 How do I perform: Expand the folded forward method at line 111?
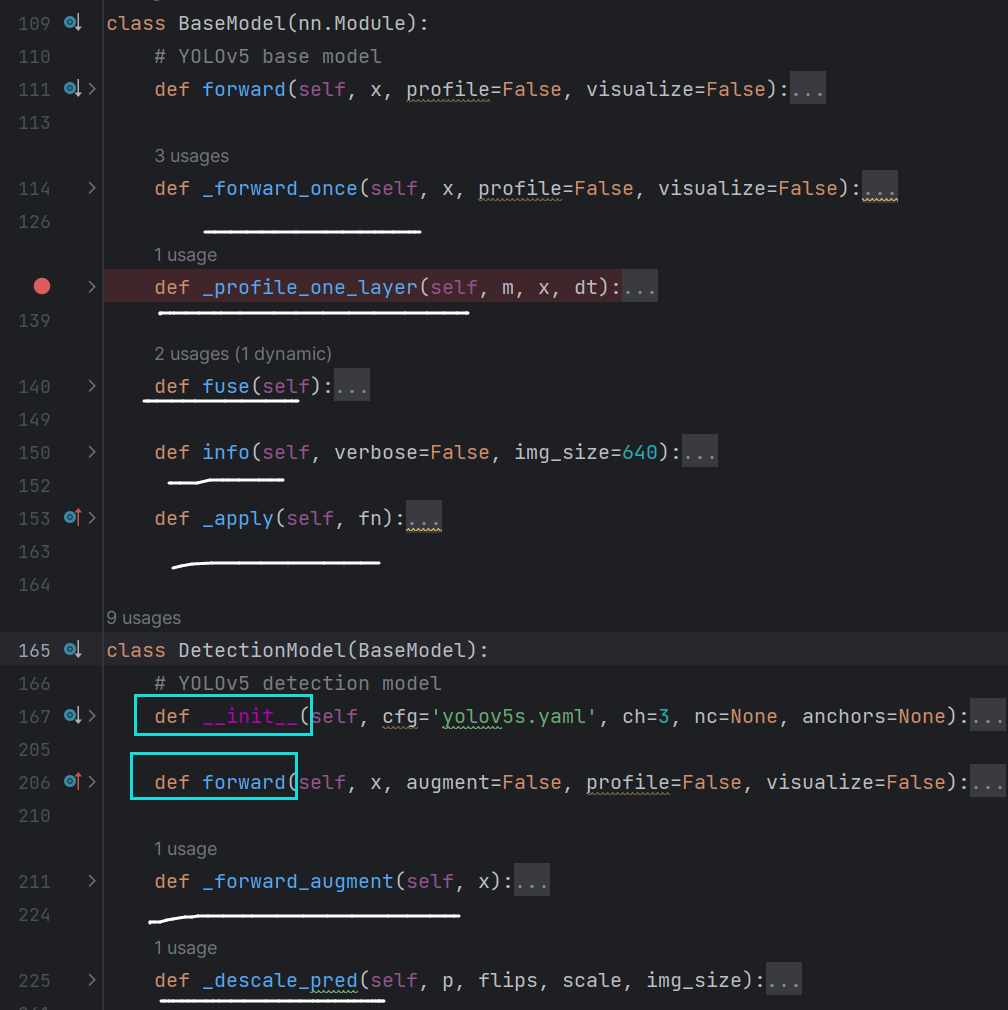[x=92, y=89]
